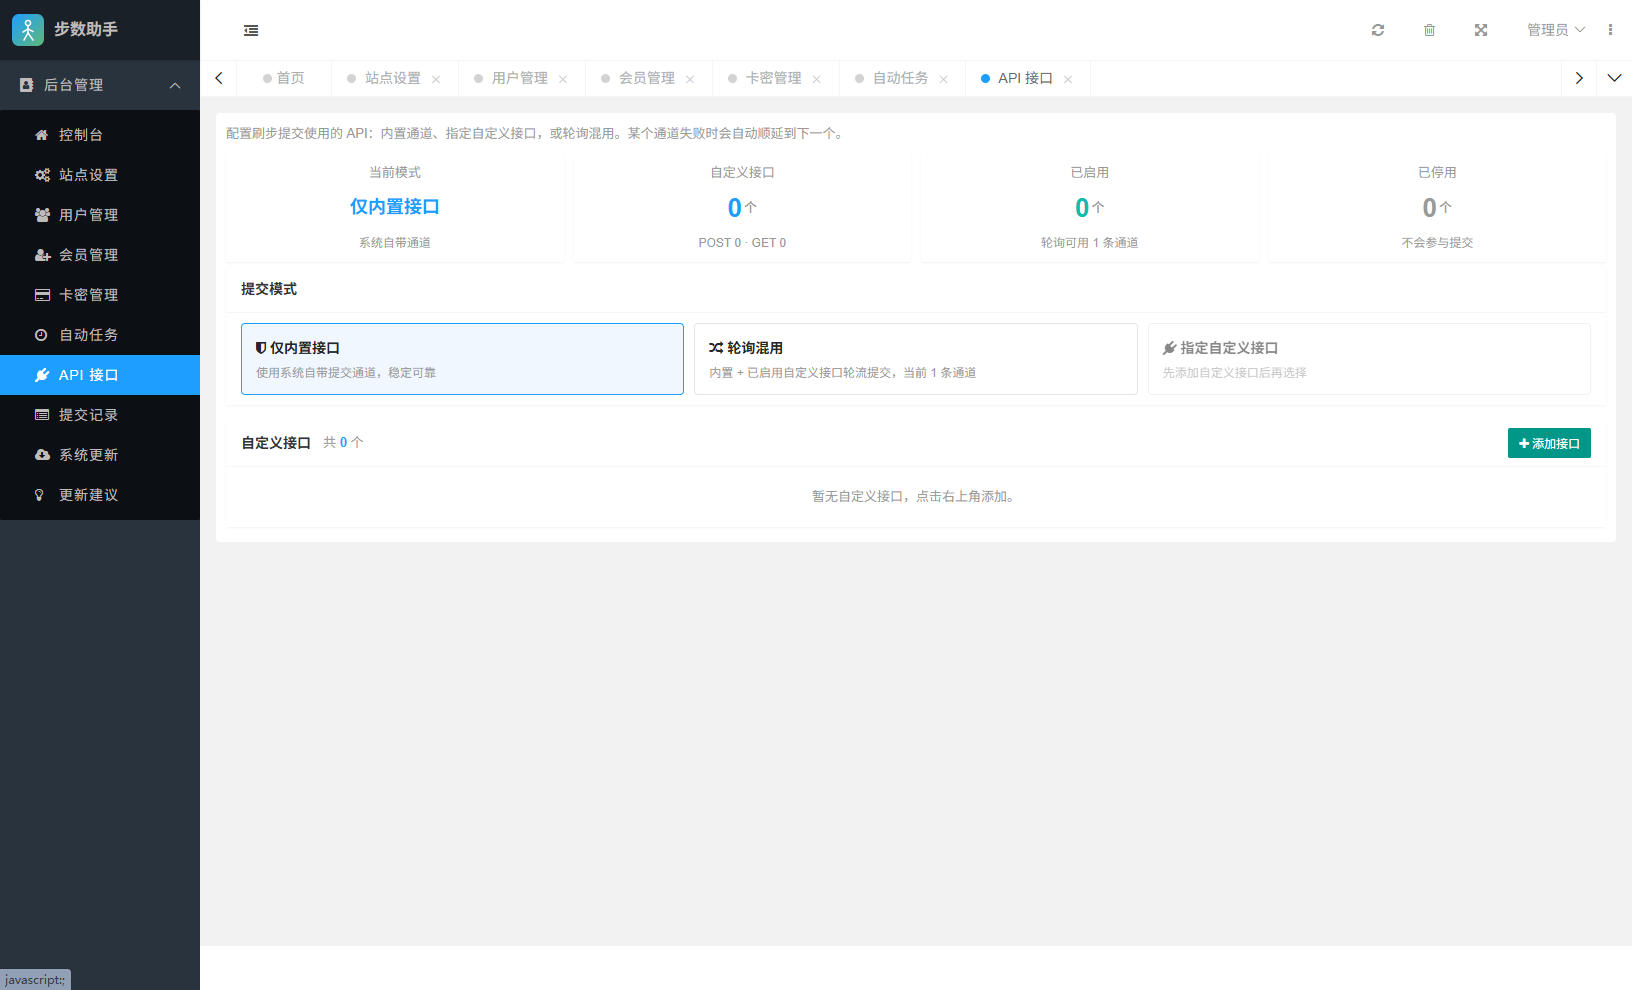Image resolution: width=1632 pixels, height=990 pixels.
Task: Open 站点设置 in the sidebar
Action: point(100,175)
